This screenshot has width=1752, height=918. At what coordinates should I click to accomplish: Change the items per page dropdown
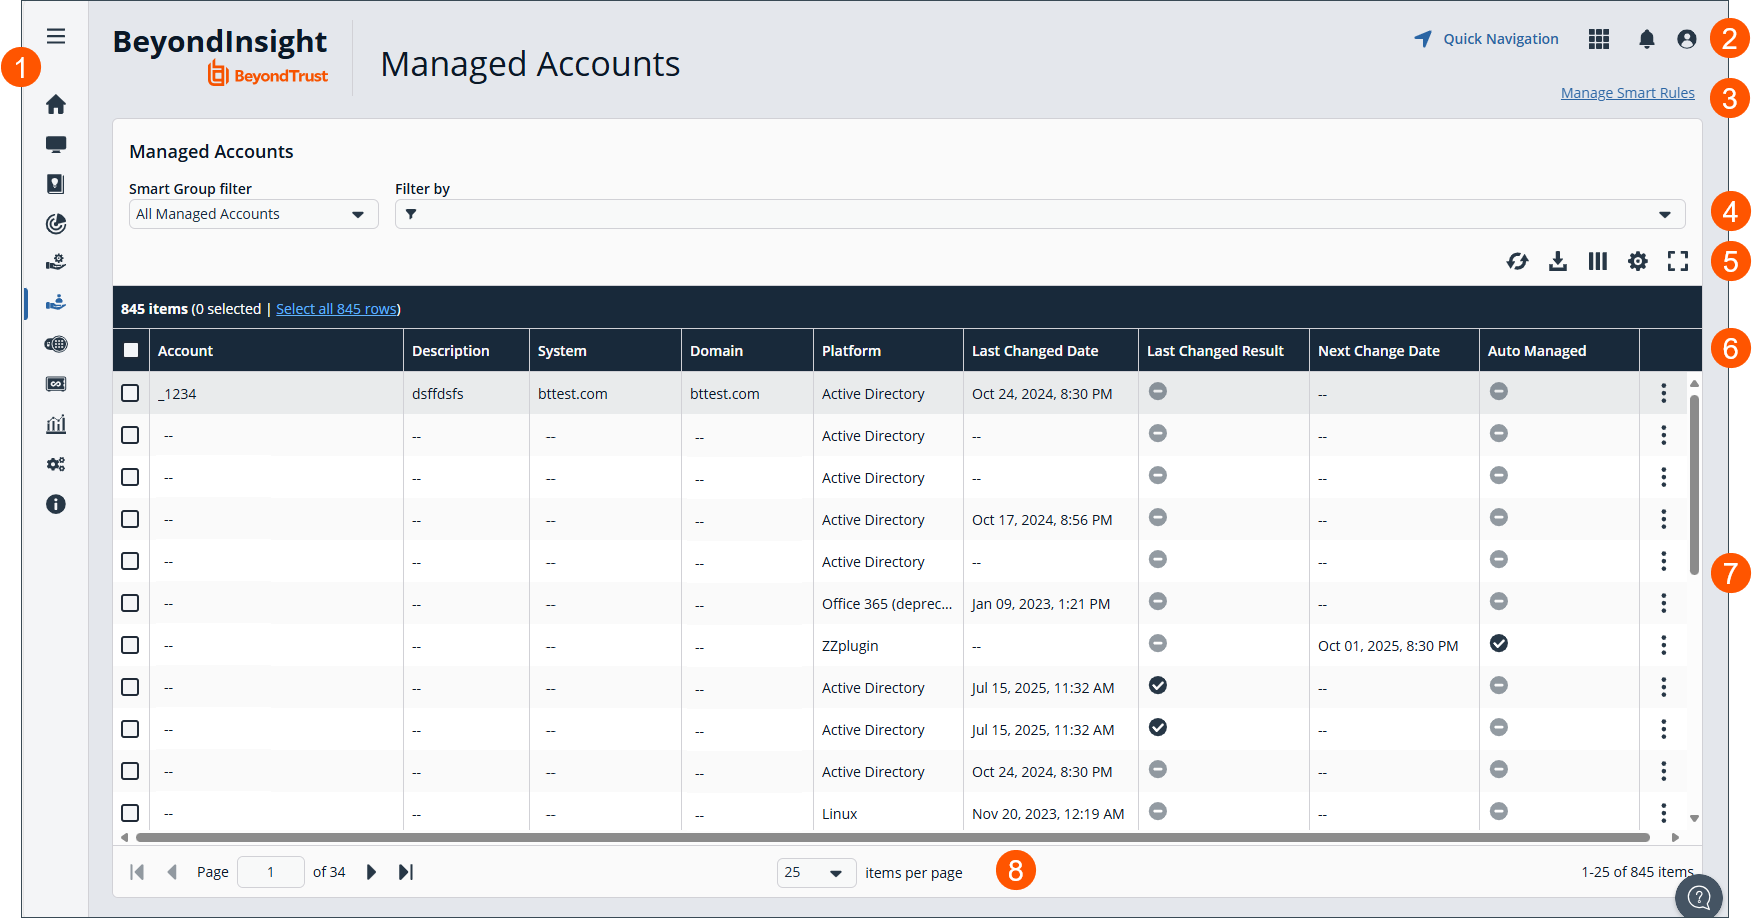pyautogui.click(x=816, y=872)
